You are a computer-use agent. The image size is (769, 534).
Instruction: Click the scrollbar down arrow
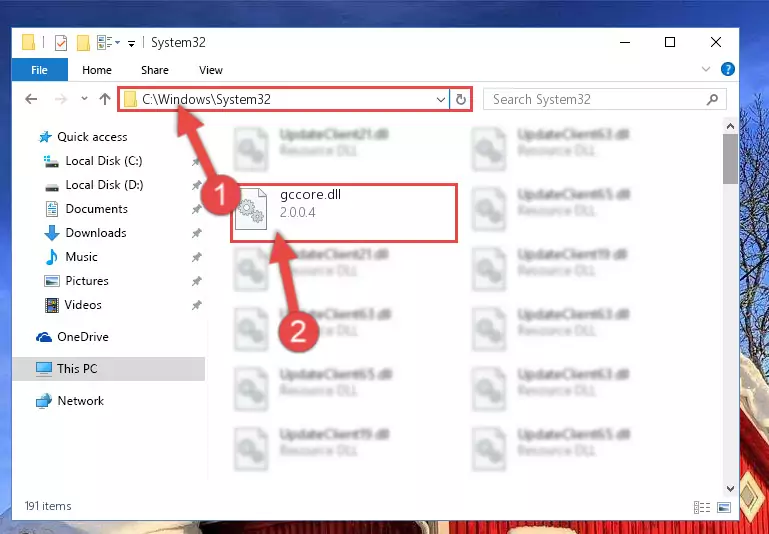tap(730, 489)
